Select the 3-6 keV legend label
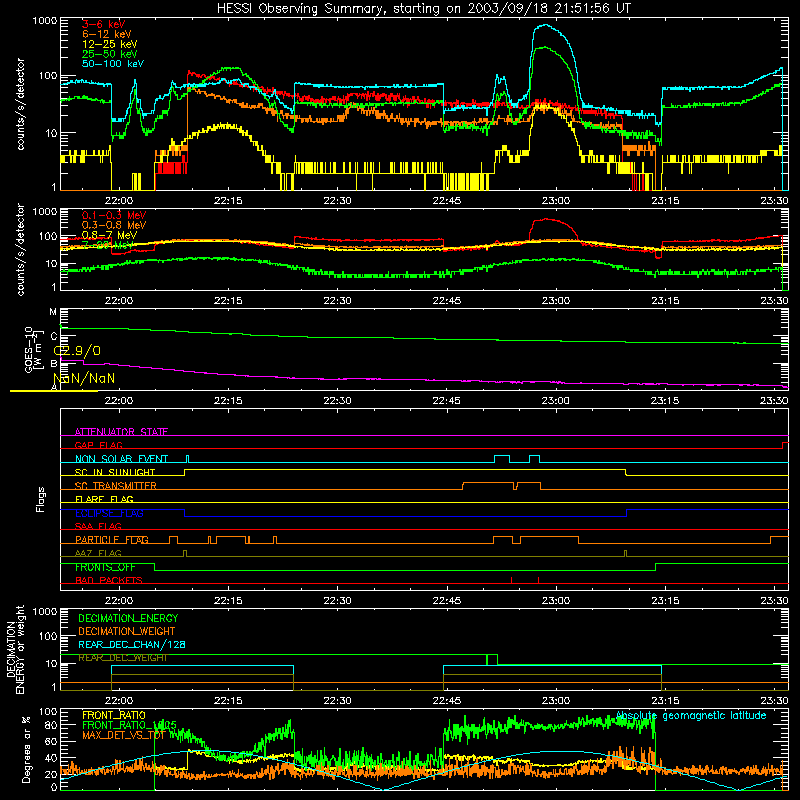Viewport: 800px width, 800px height. (x=104, y=24)
